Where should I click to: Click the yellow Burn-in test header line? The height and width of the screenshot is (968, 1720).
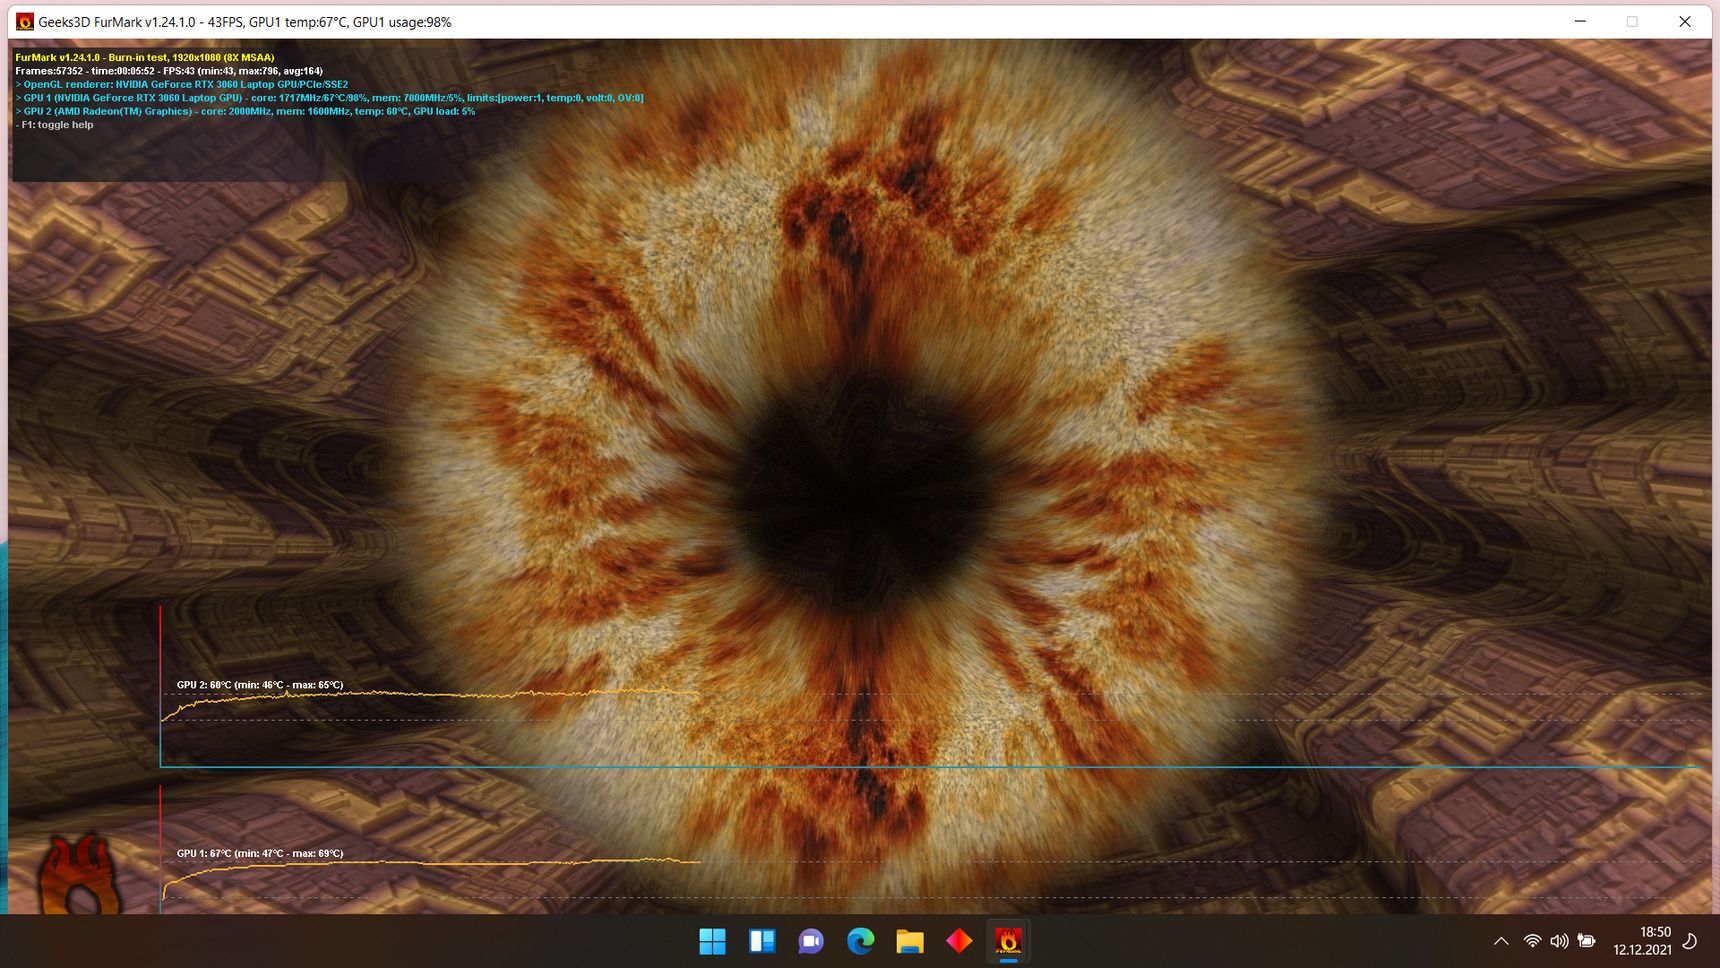(145, 58)
